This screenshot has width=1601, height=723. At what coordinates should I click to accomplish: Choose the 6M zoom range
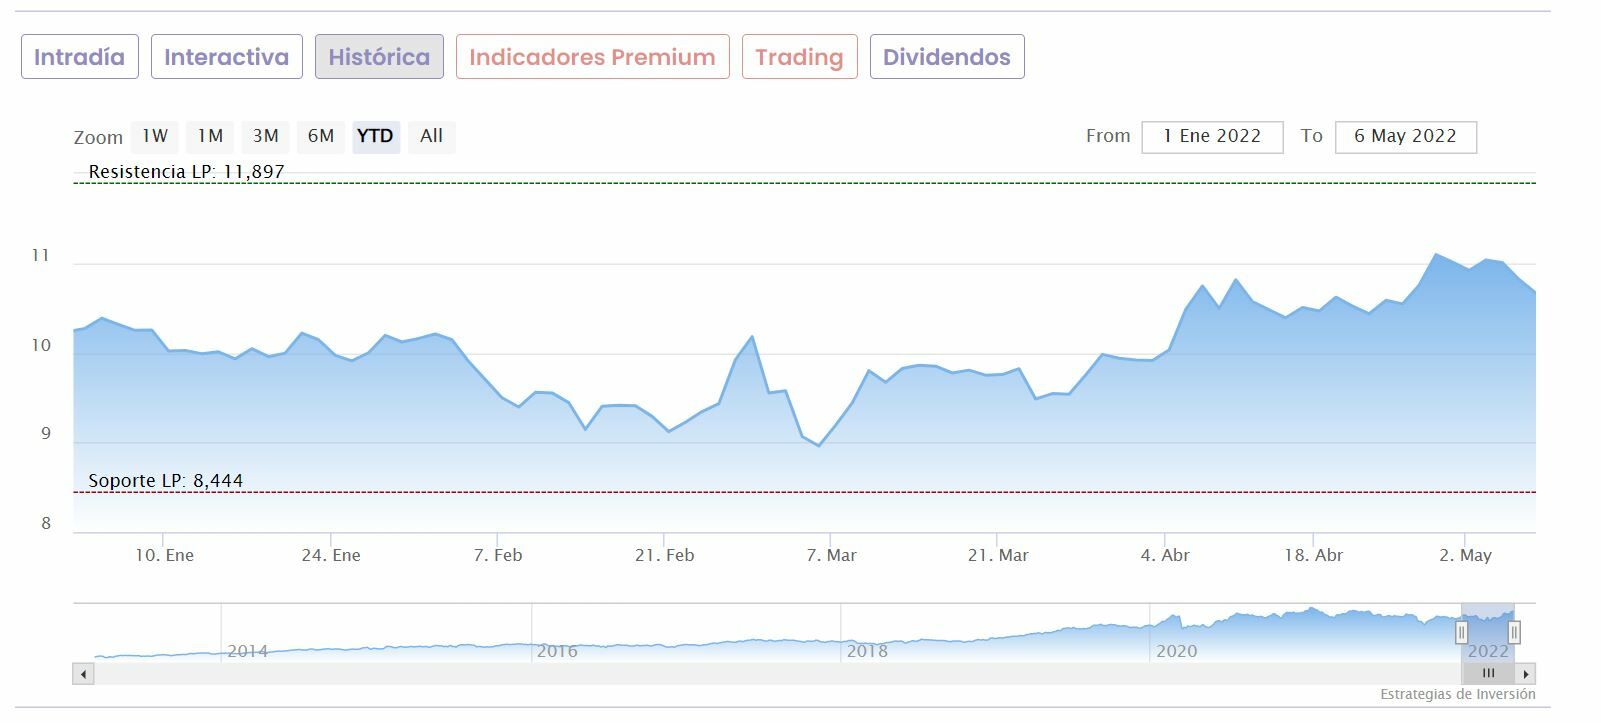point(321,136)
